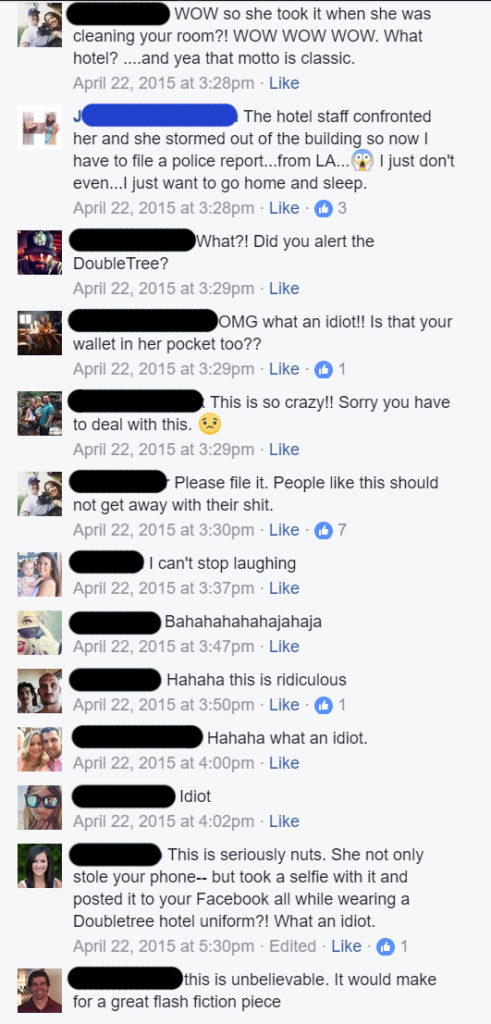Like the "hotel staff confronted her" comment
The image size is (491, 1024).
click(284, 208)
